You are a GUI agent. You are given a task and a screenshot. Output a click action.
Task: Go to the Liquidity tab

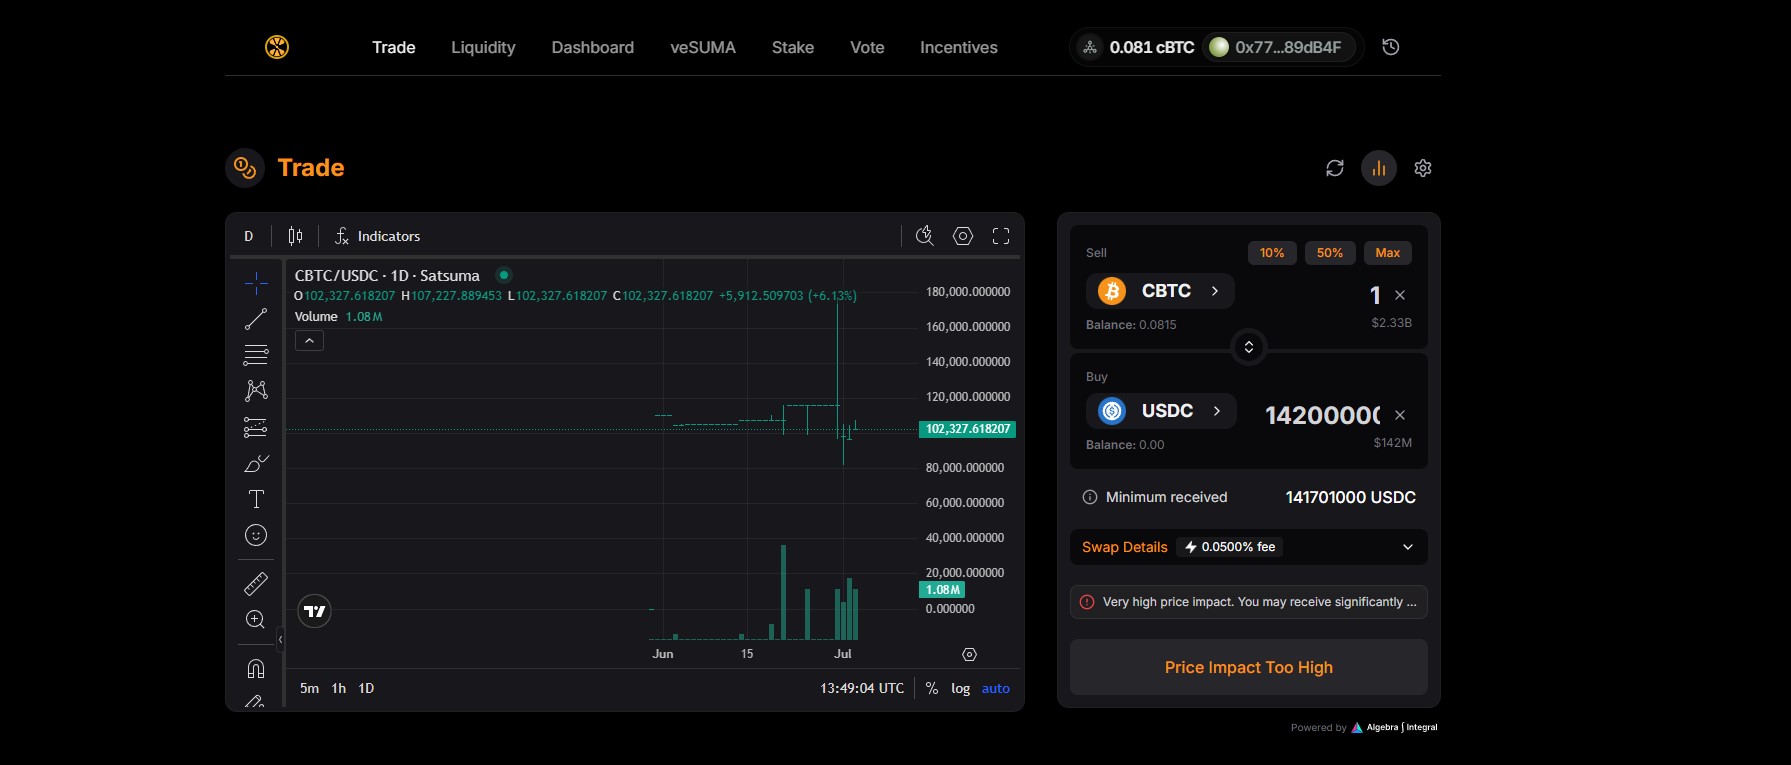483,47
